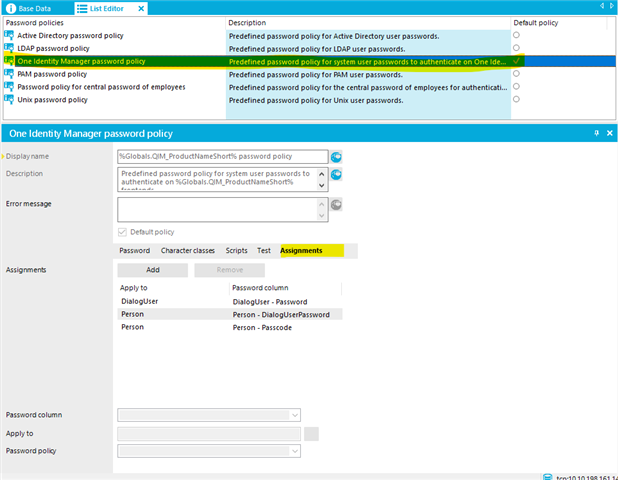618x480 pixels.
Task: Close the One Identity Manager password policy panel
Action: 609,133
